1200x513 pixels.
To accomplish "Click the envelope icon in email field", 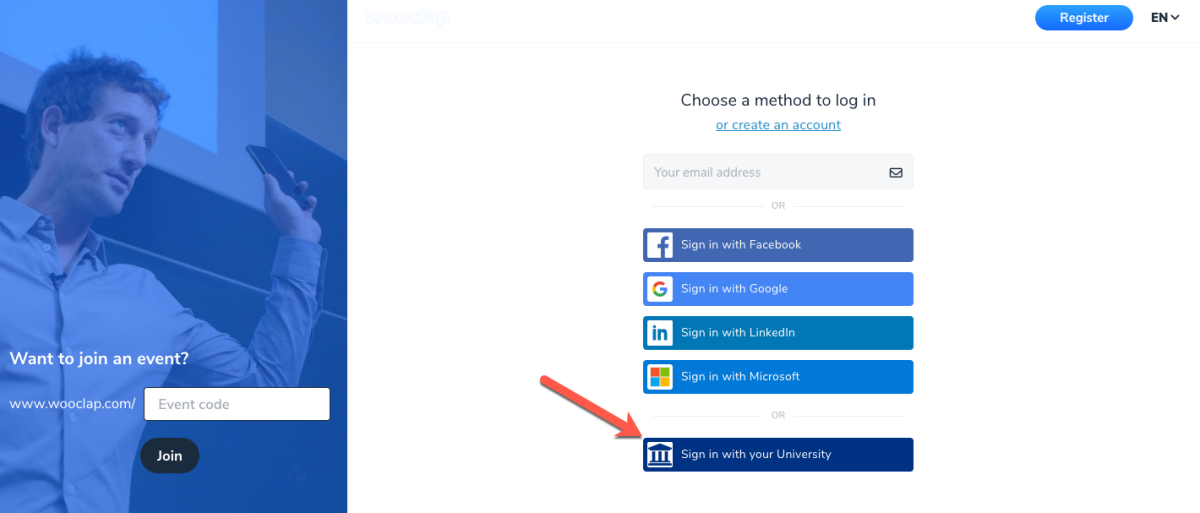I will (896, 172).
